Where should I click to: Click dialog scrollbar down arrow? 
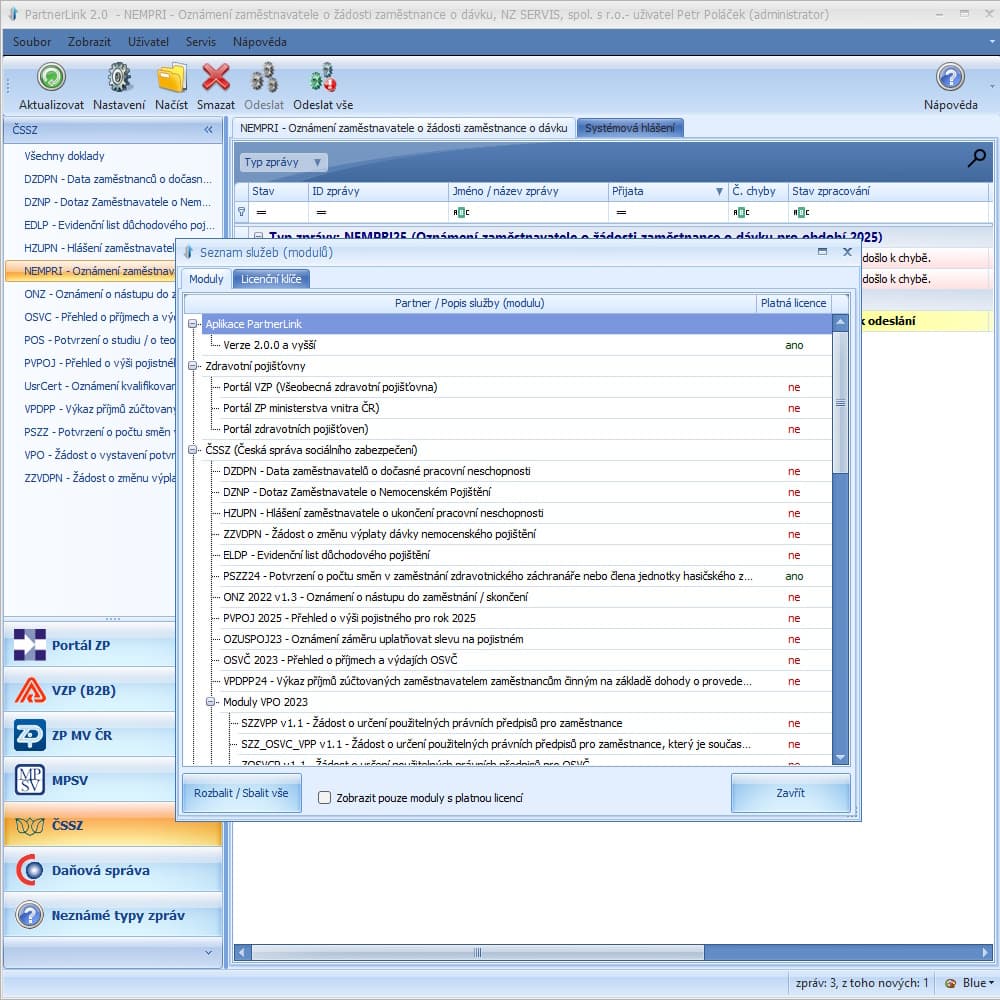840,757
